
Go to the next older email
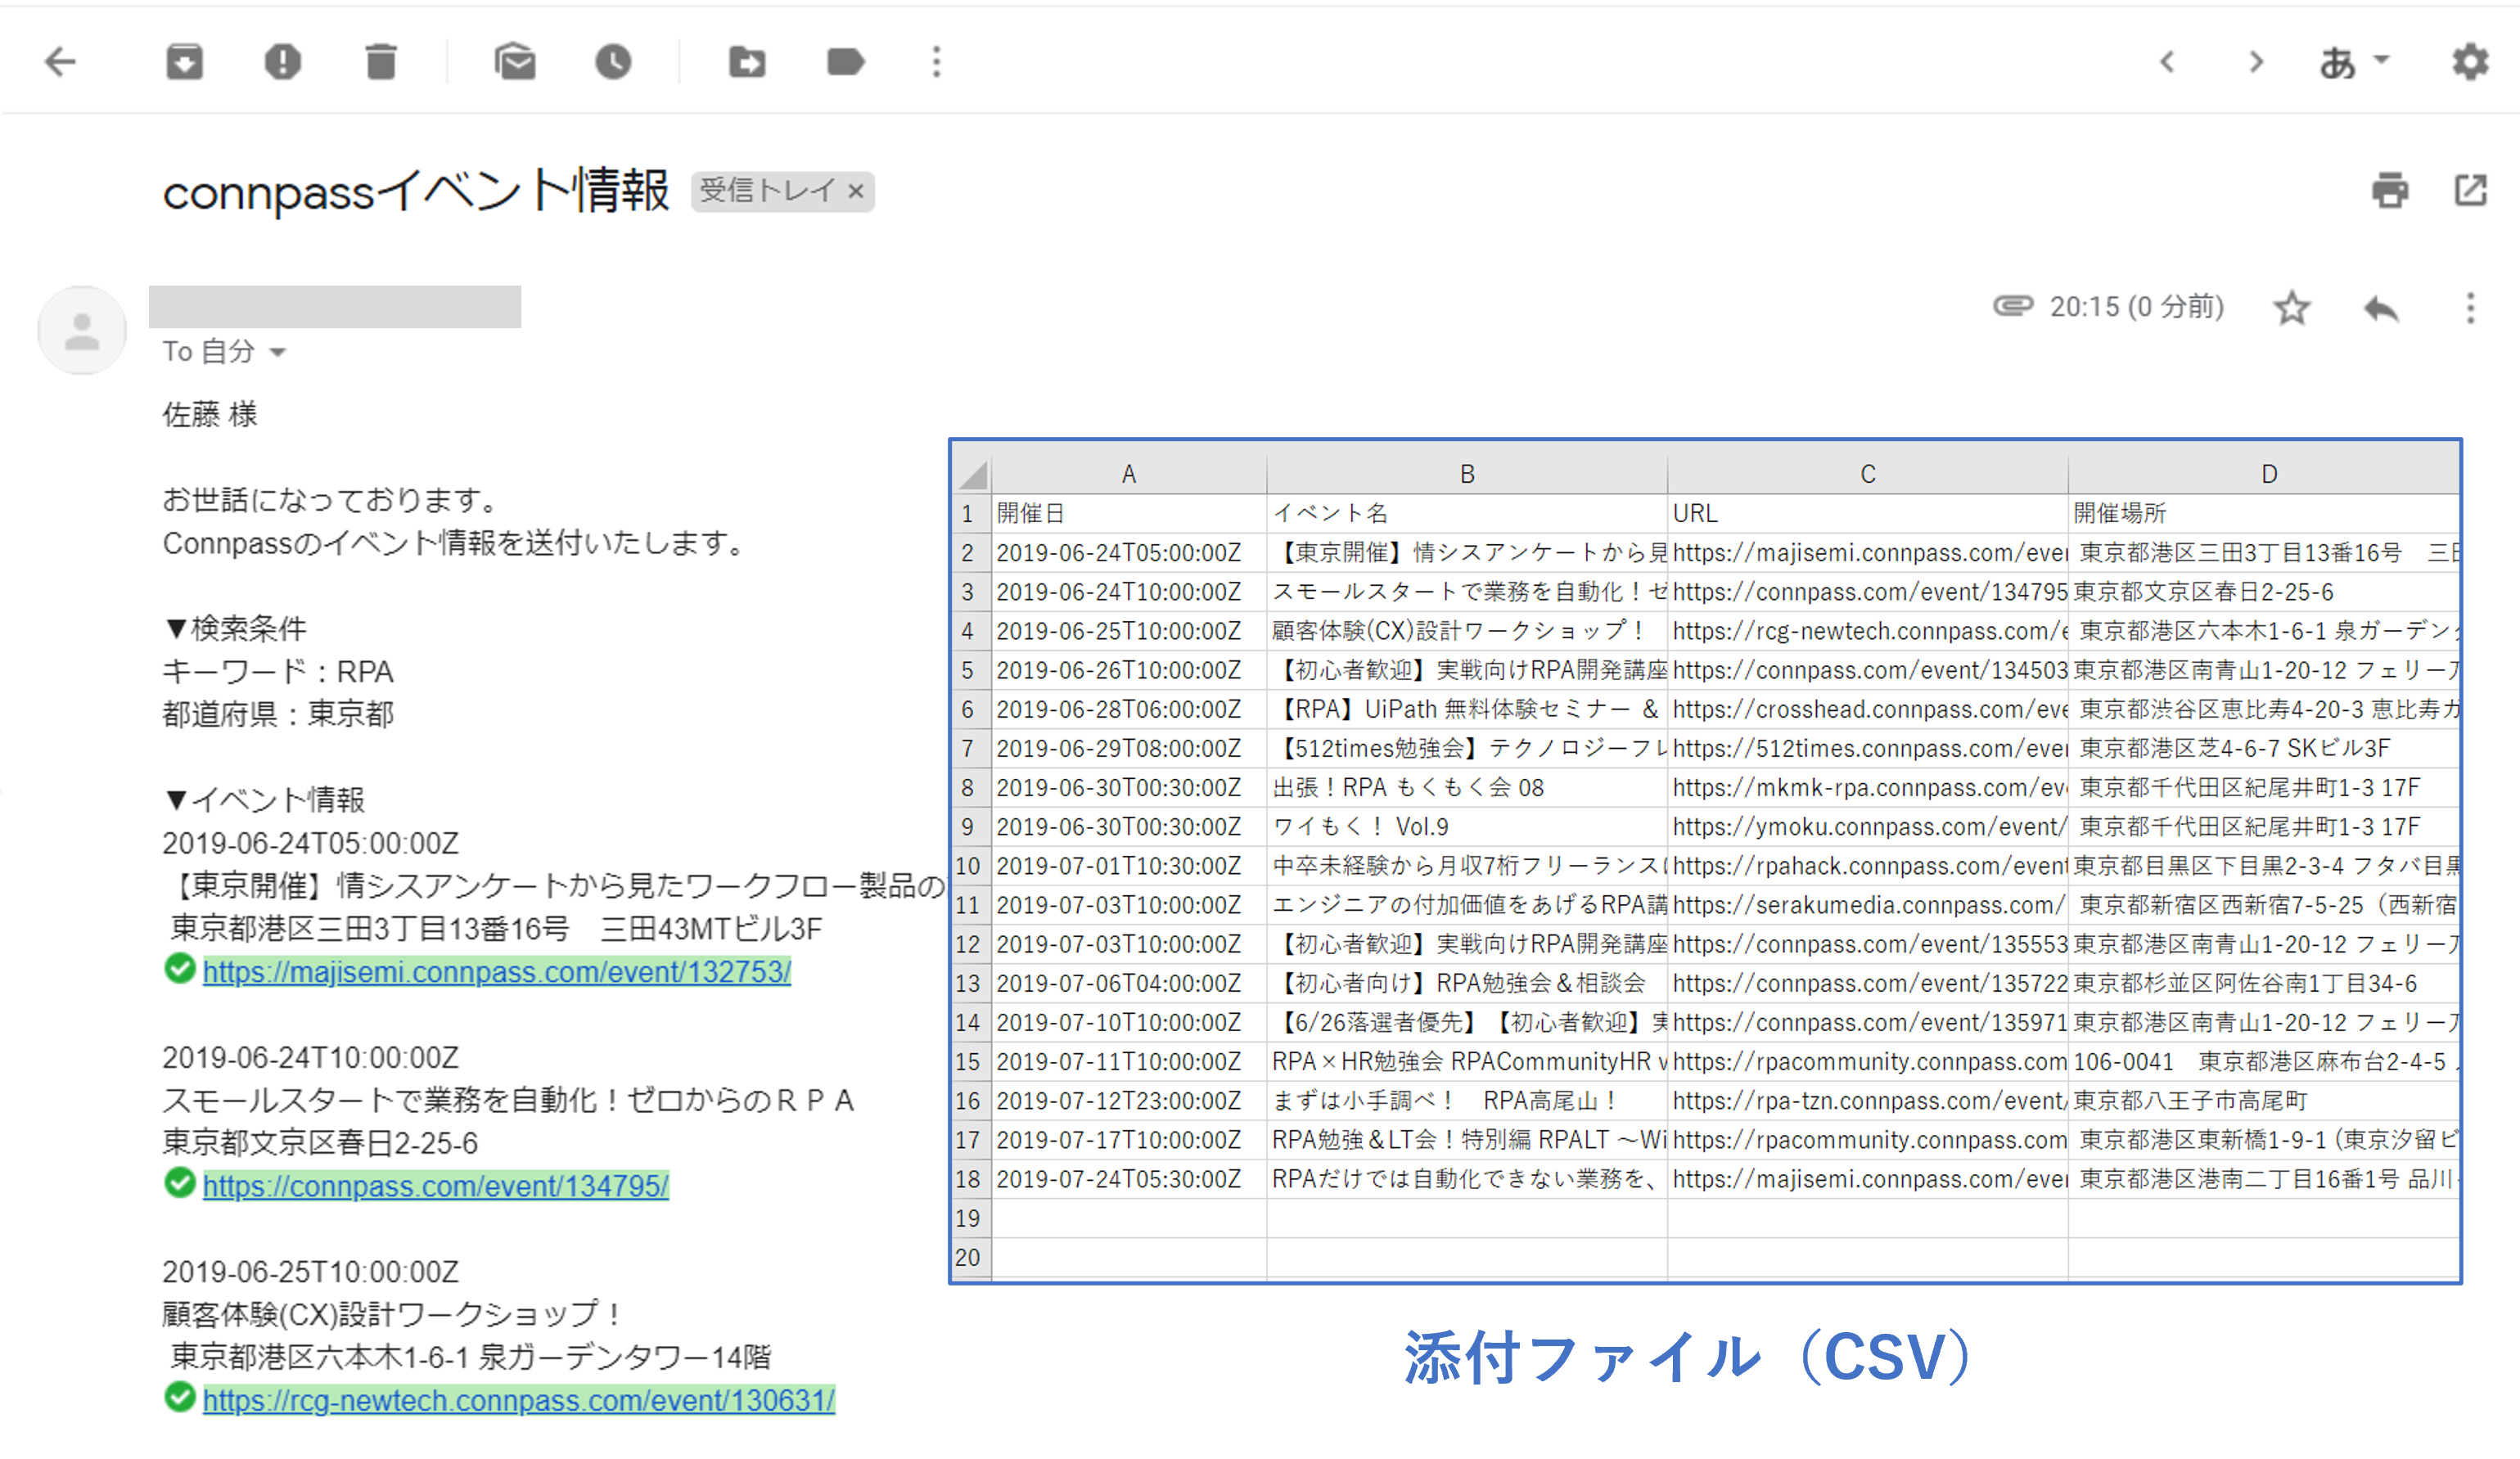point(2256,62)
